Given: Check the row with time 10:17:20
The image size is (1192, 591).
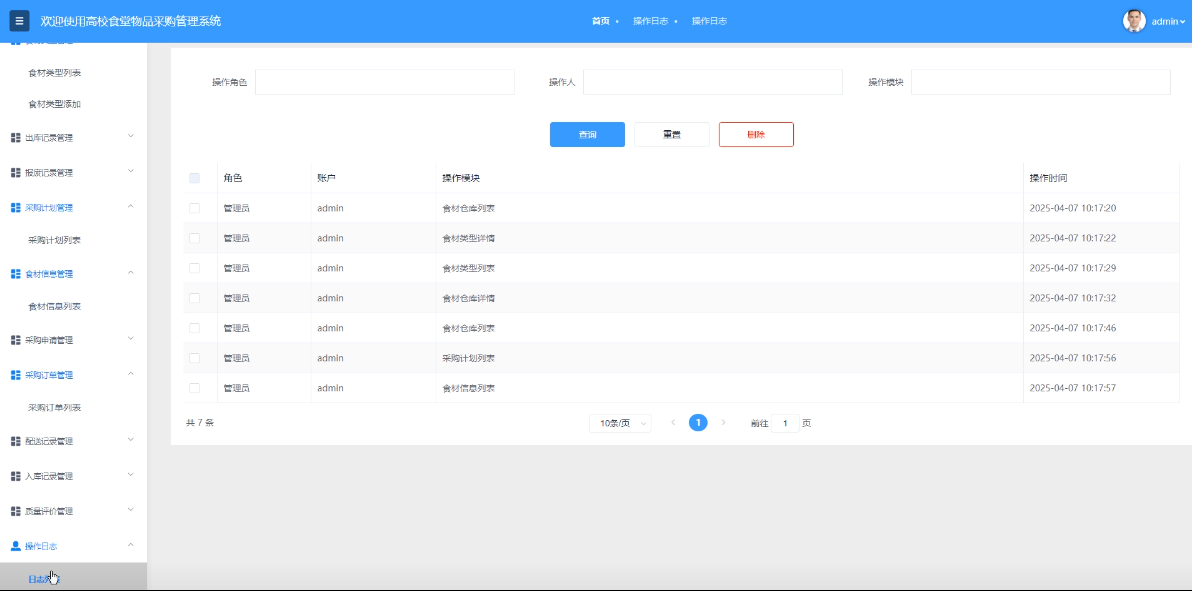Looking at the screenshot, I should pos(195,208).
